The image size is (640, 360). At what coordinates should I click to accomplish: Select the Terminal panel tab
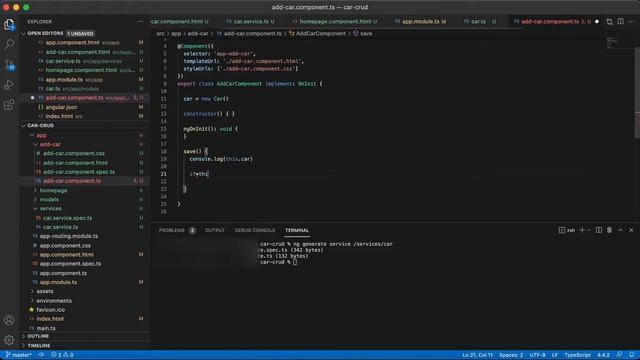pyautogui.click(x=297, y=231)
